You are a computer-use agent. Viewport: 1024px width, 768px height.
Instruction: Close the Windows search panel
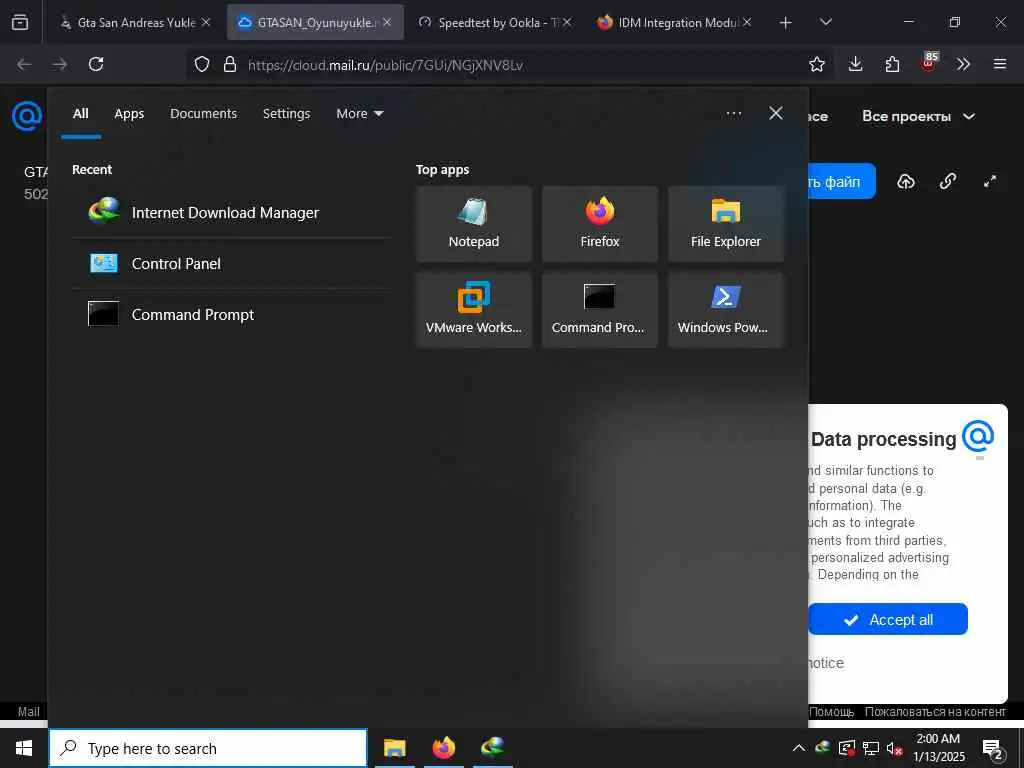pos(775,114)
